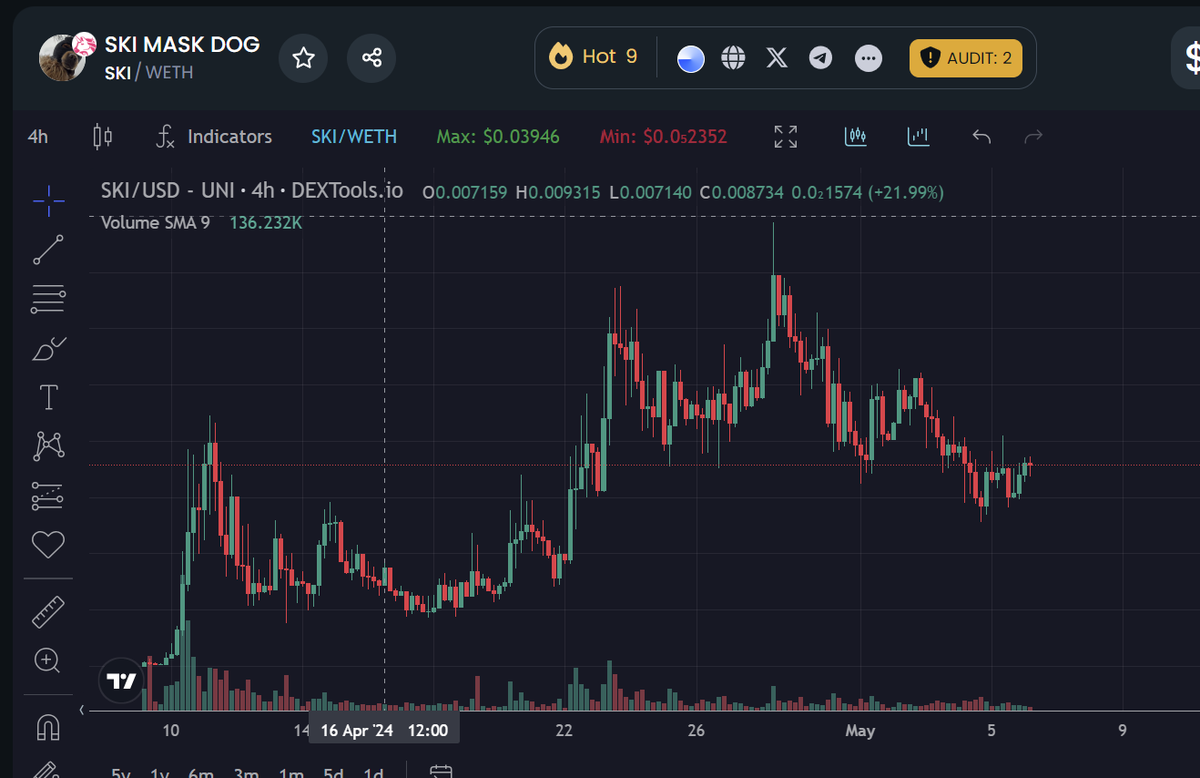Enter fullscreen chart mode
The width and height of the screenshot is (1200, 778).
pos(786,137)
